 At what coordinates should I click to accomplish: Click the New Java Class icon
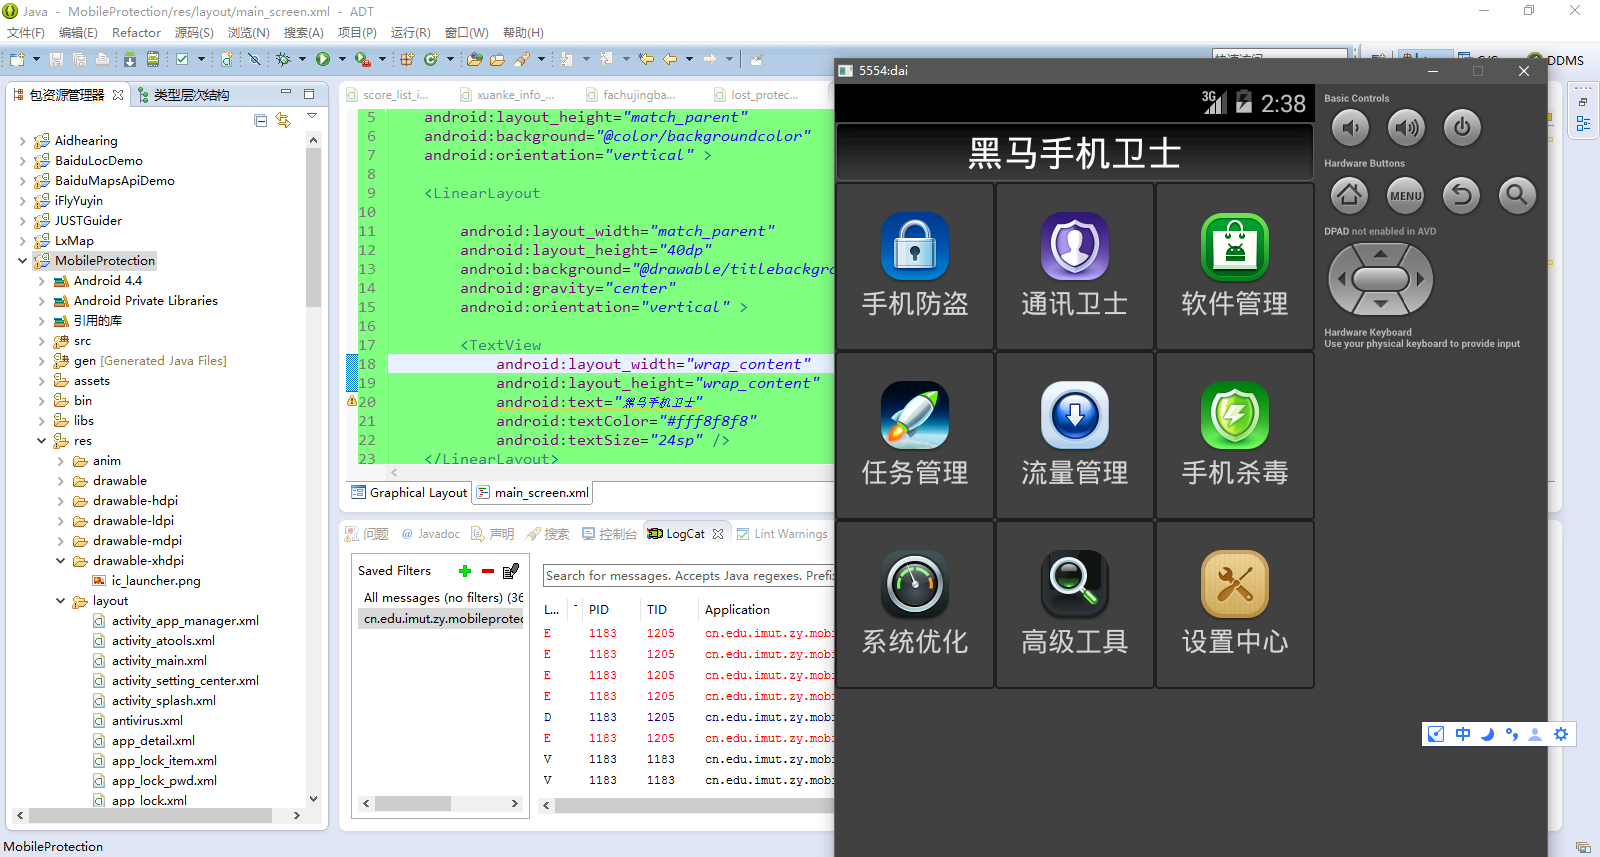coord(431,59)
